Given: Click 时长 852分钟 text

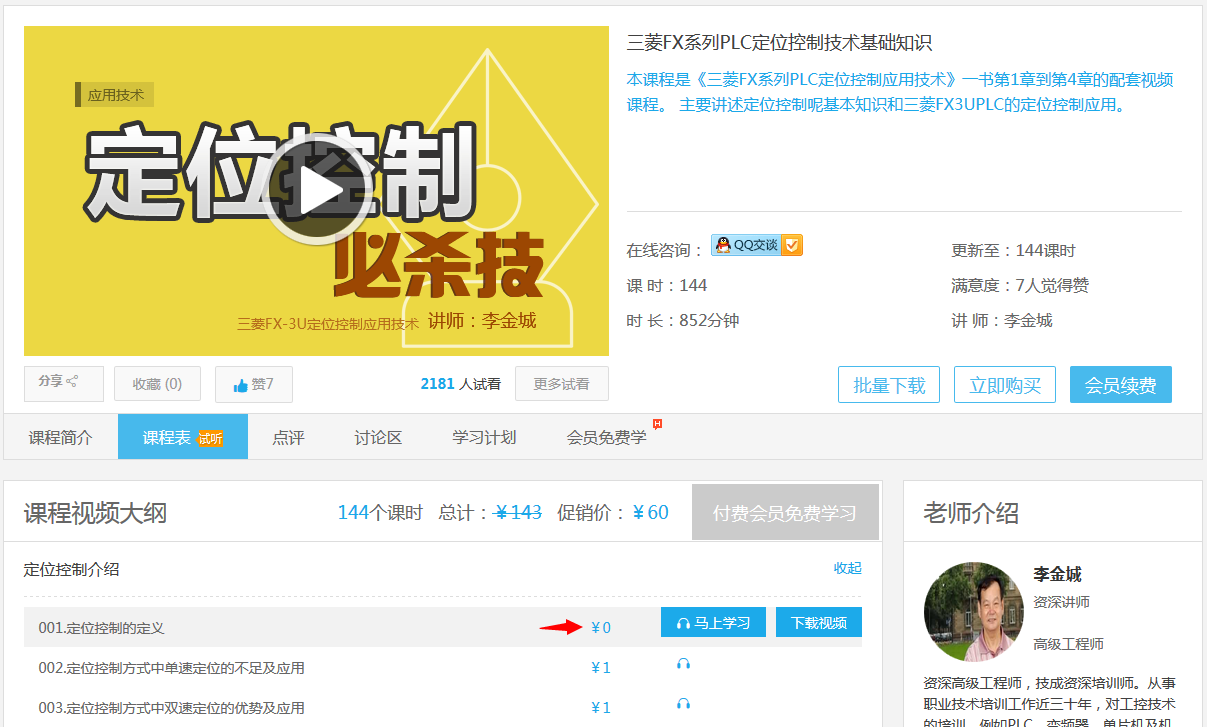Looking at the screenshot, I should pos(683,320).
